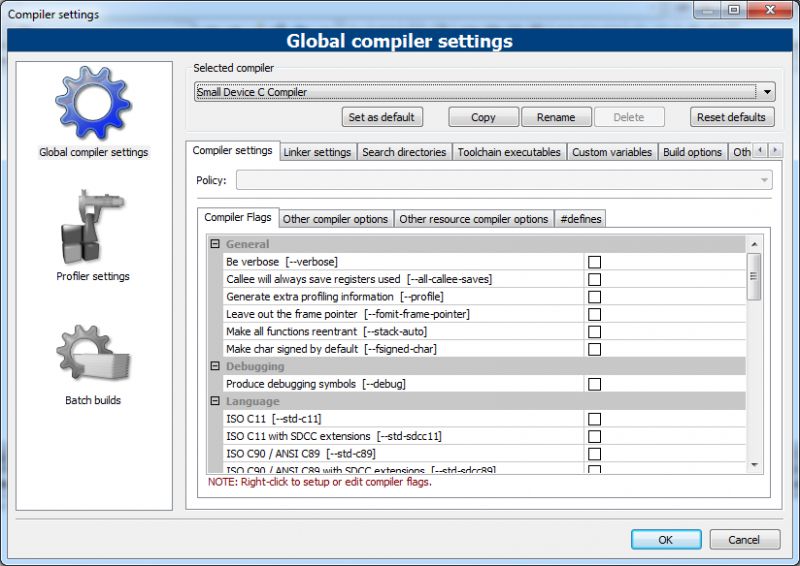Image resolution: width=800 pixels, height=566 pixels.
Task: Click the flags list scroll up arrow
Action: click(x=754, y=244)
